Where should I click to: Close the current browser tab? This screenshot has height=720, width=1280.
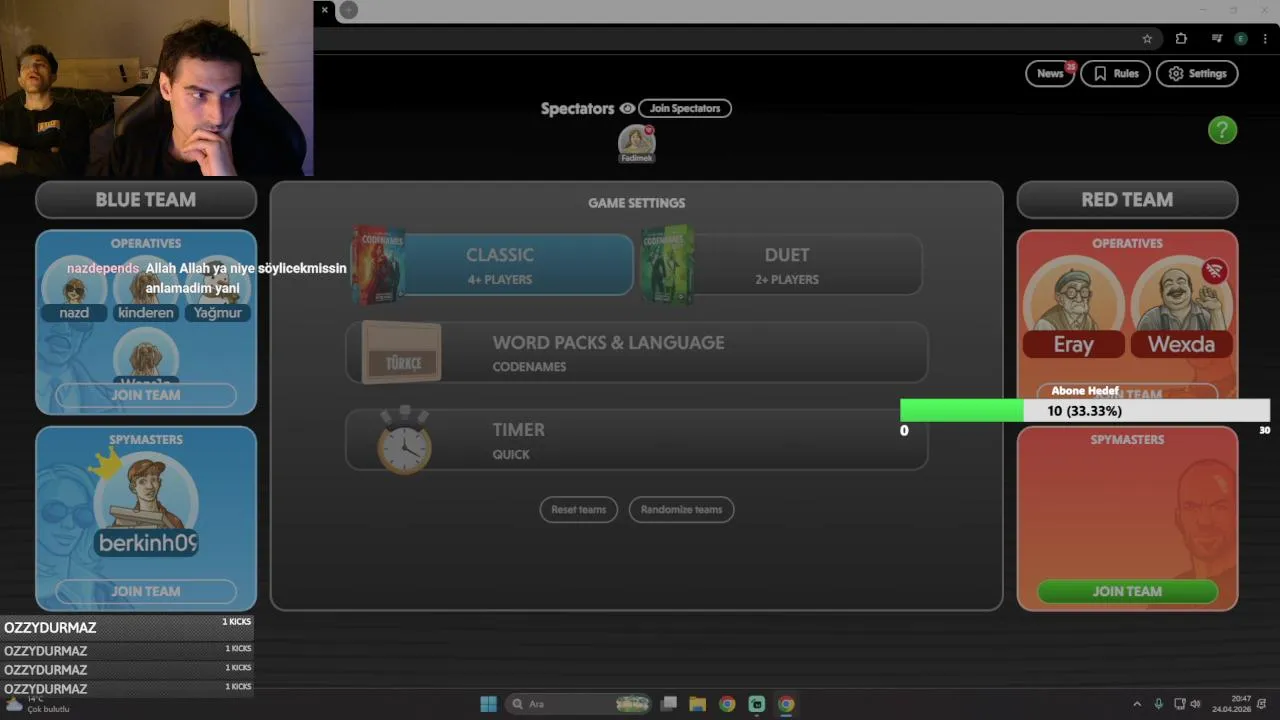pos(324,10)
